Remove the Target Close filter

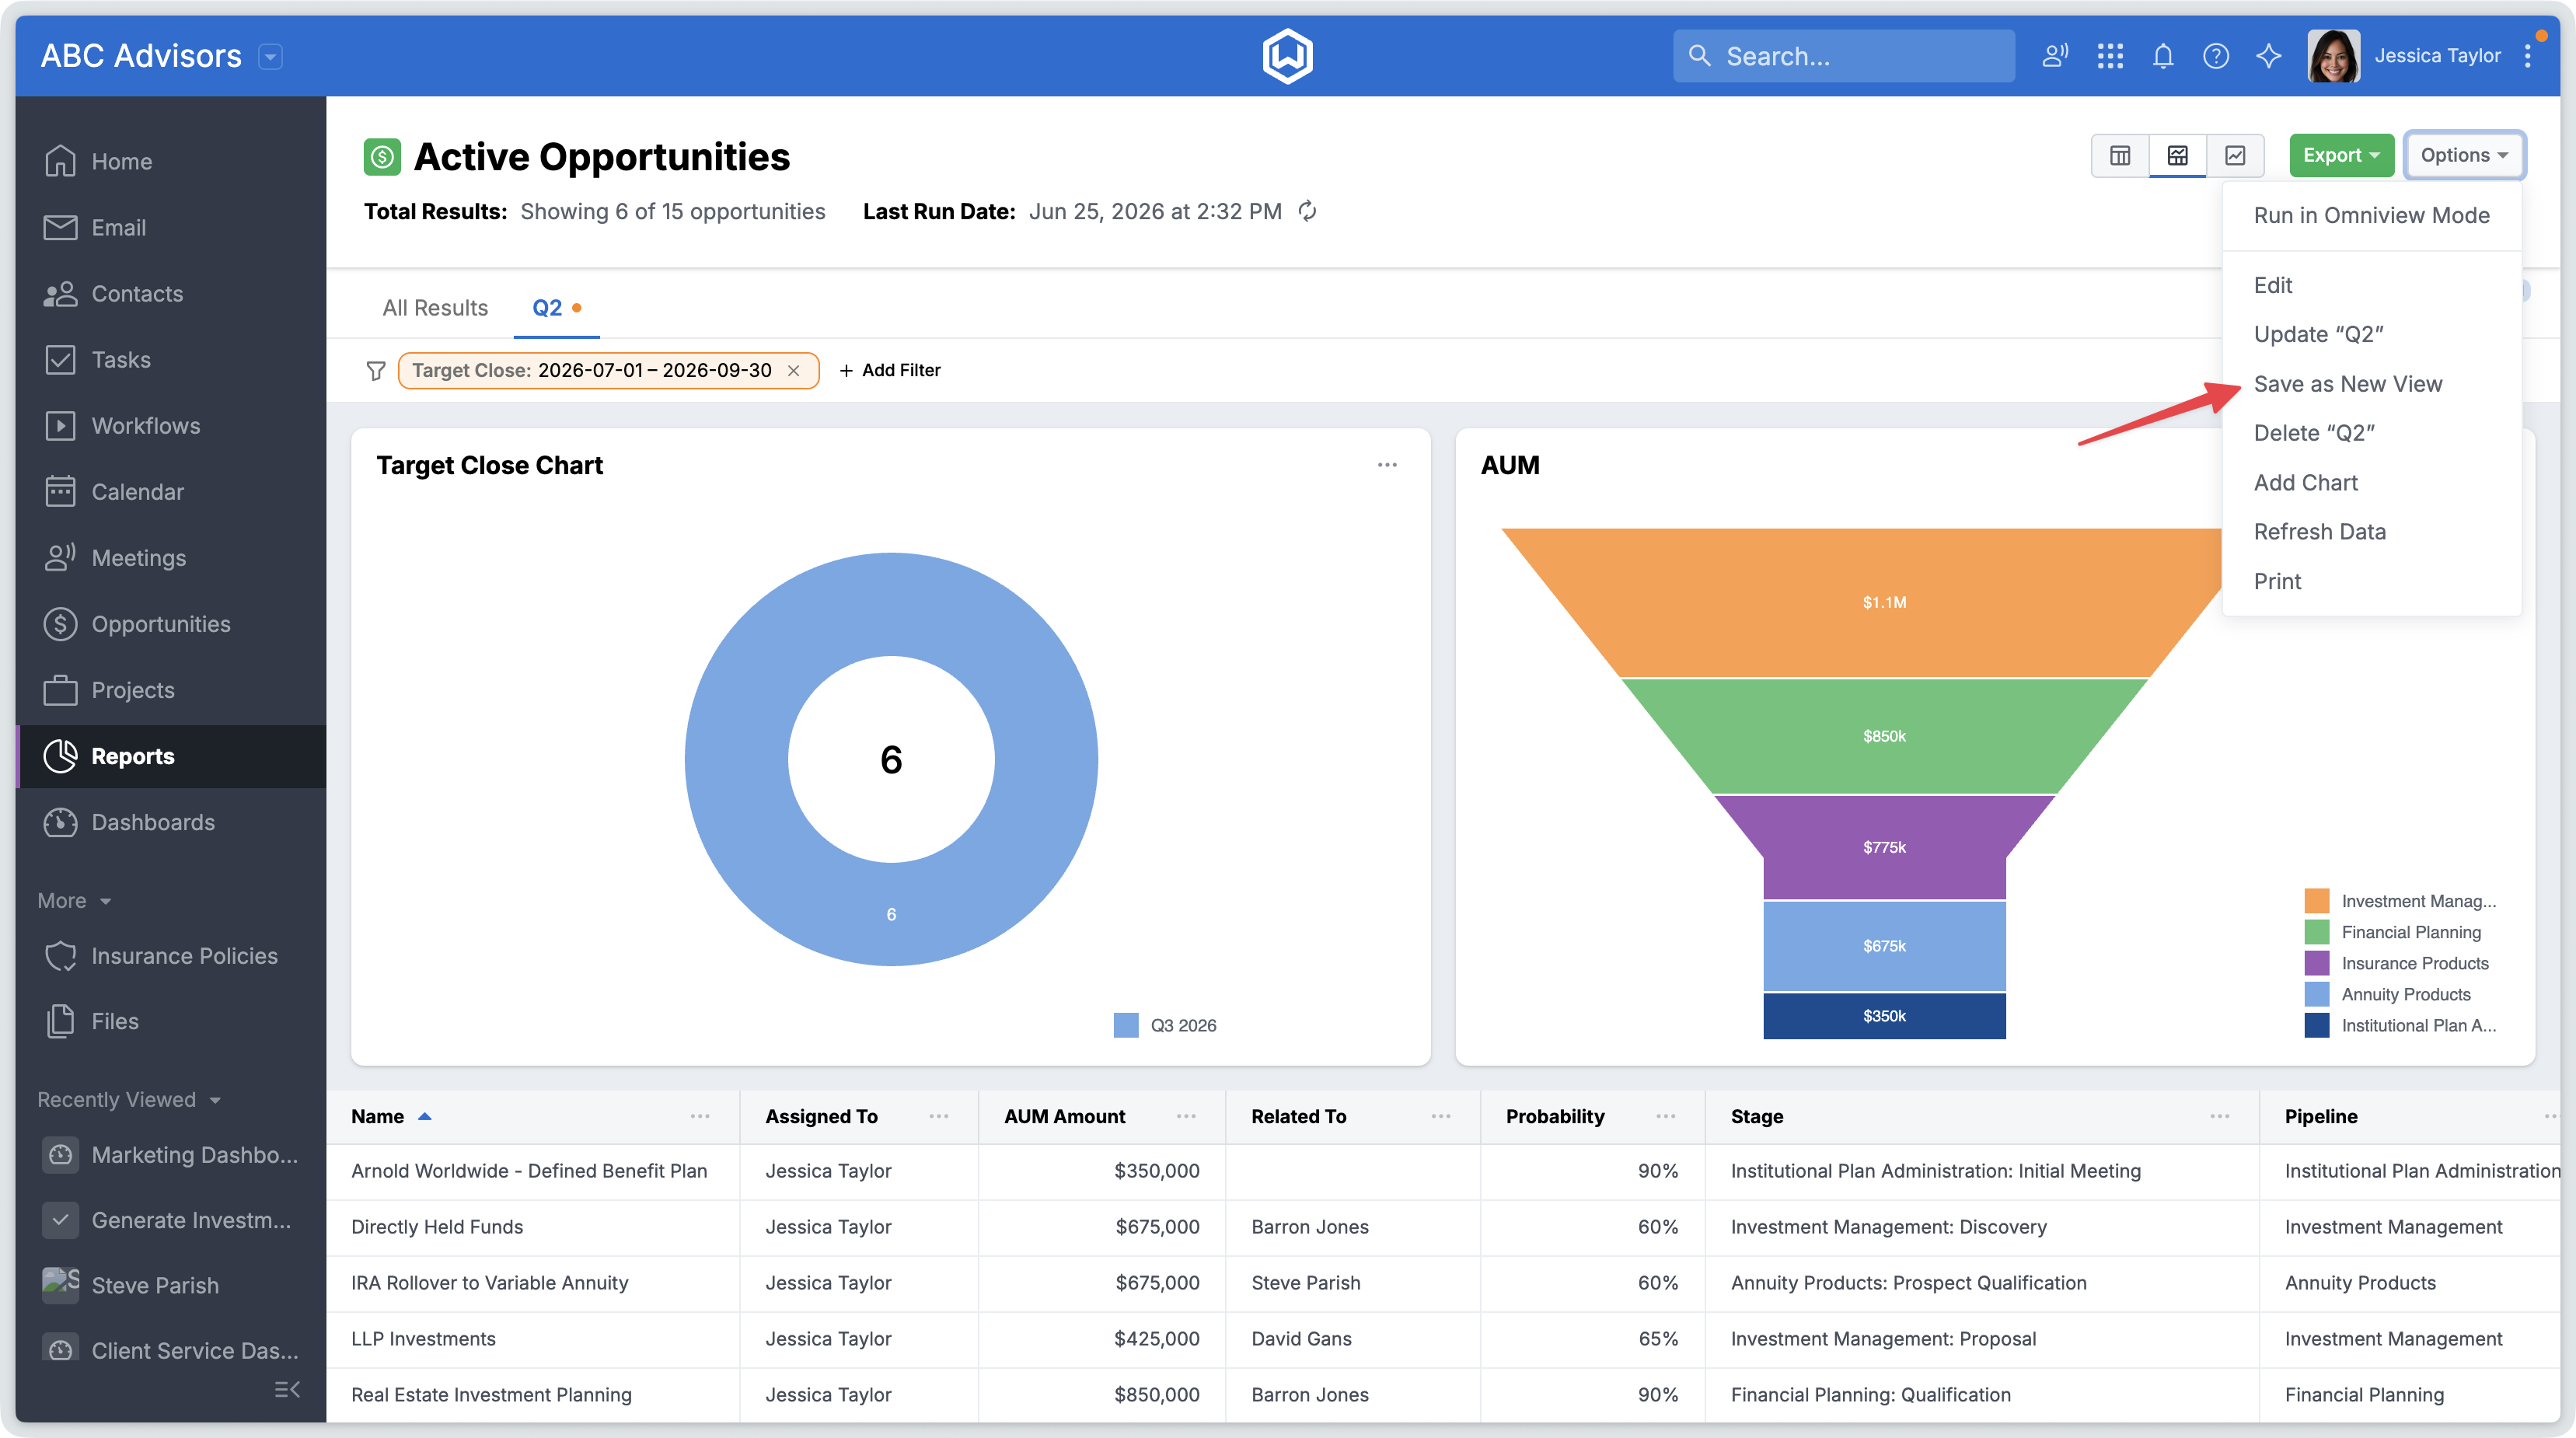pyautogui.click(x=794, y=371)
